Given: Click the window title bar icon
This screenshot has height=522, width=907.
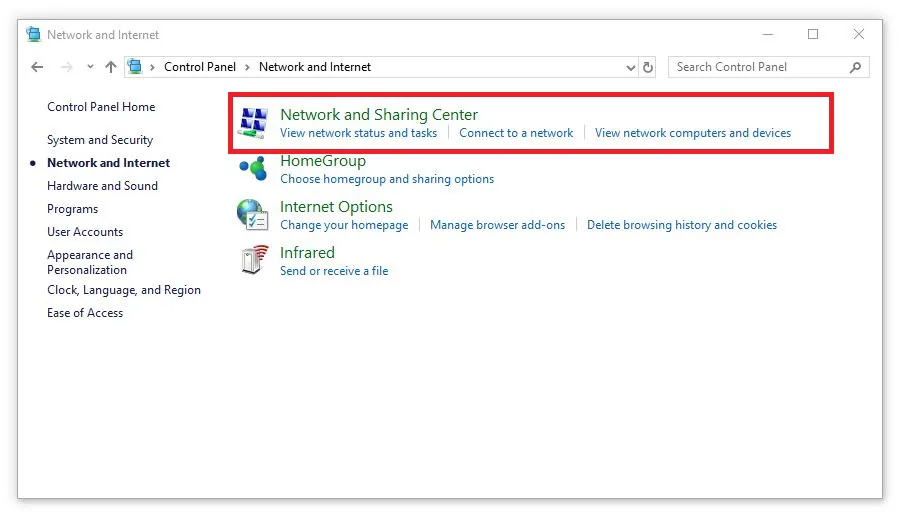Looking at the screenshot, I should 34,34.
